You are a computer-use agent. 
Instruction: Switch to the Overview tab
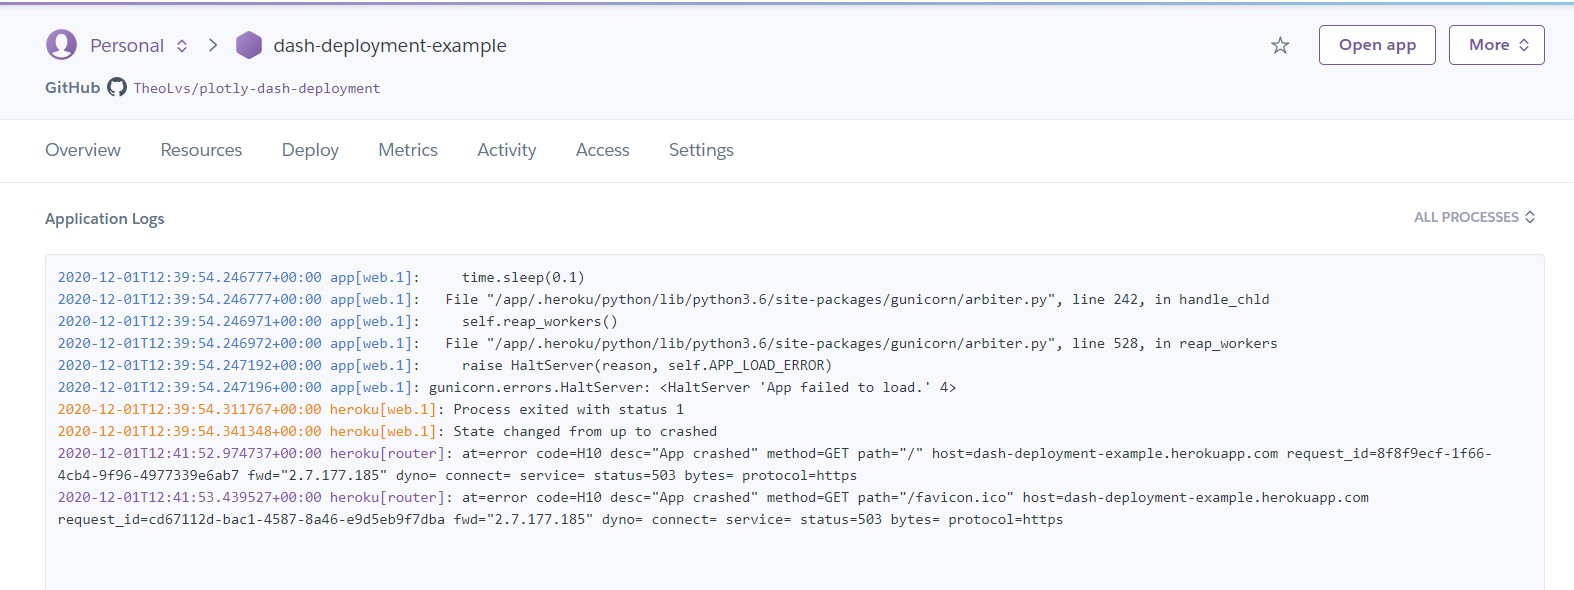point(83,150)
